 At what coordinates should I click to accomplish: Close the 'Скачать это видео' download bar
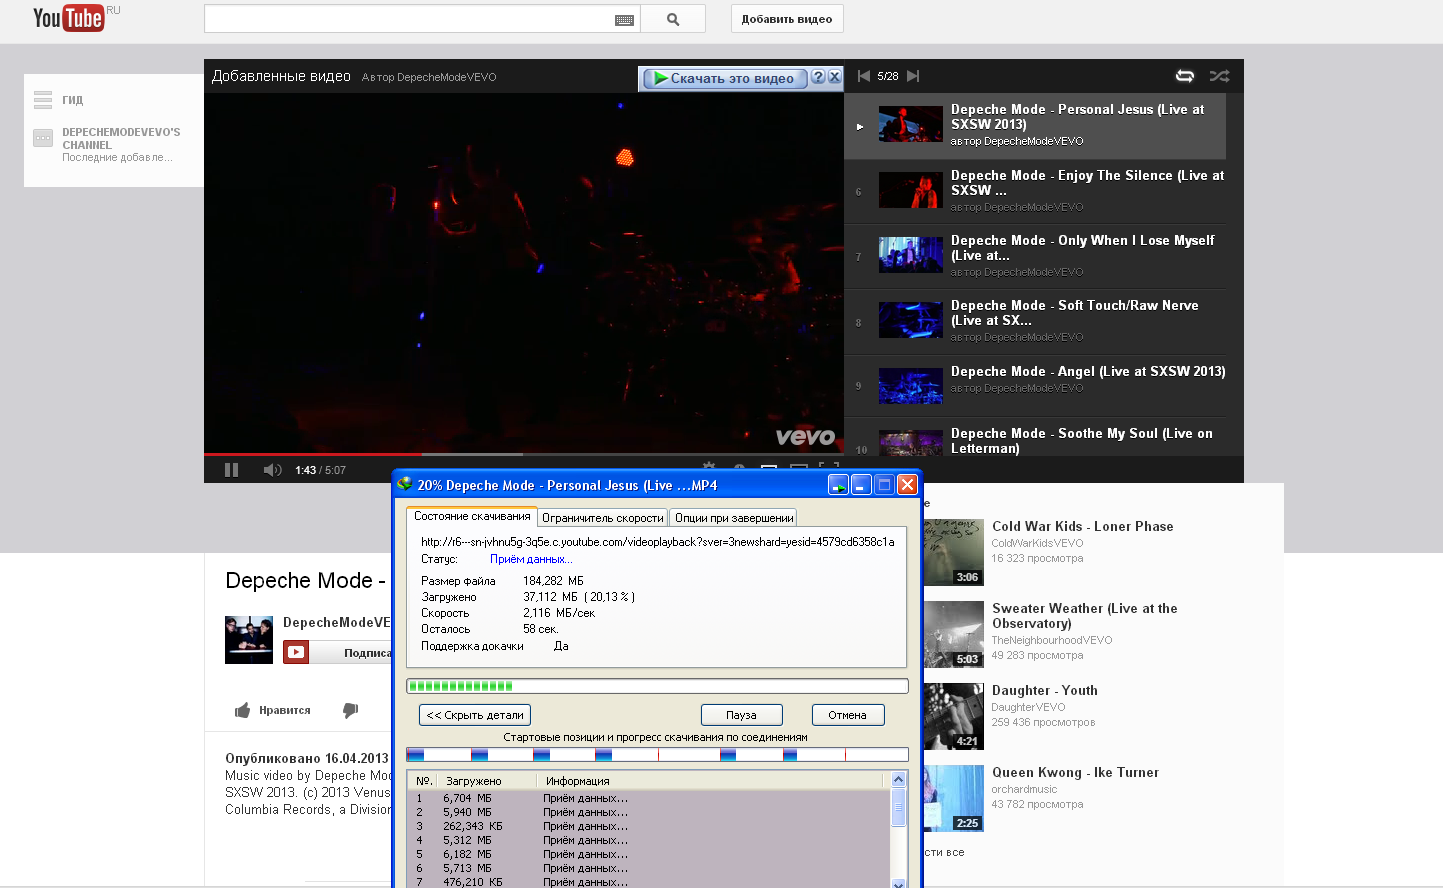coord(834,77)
